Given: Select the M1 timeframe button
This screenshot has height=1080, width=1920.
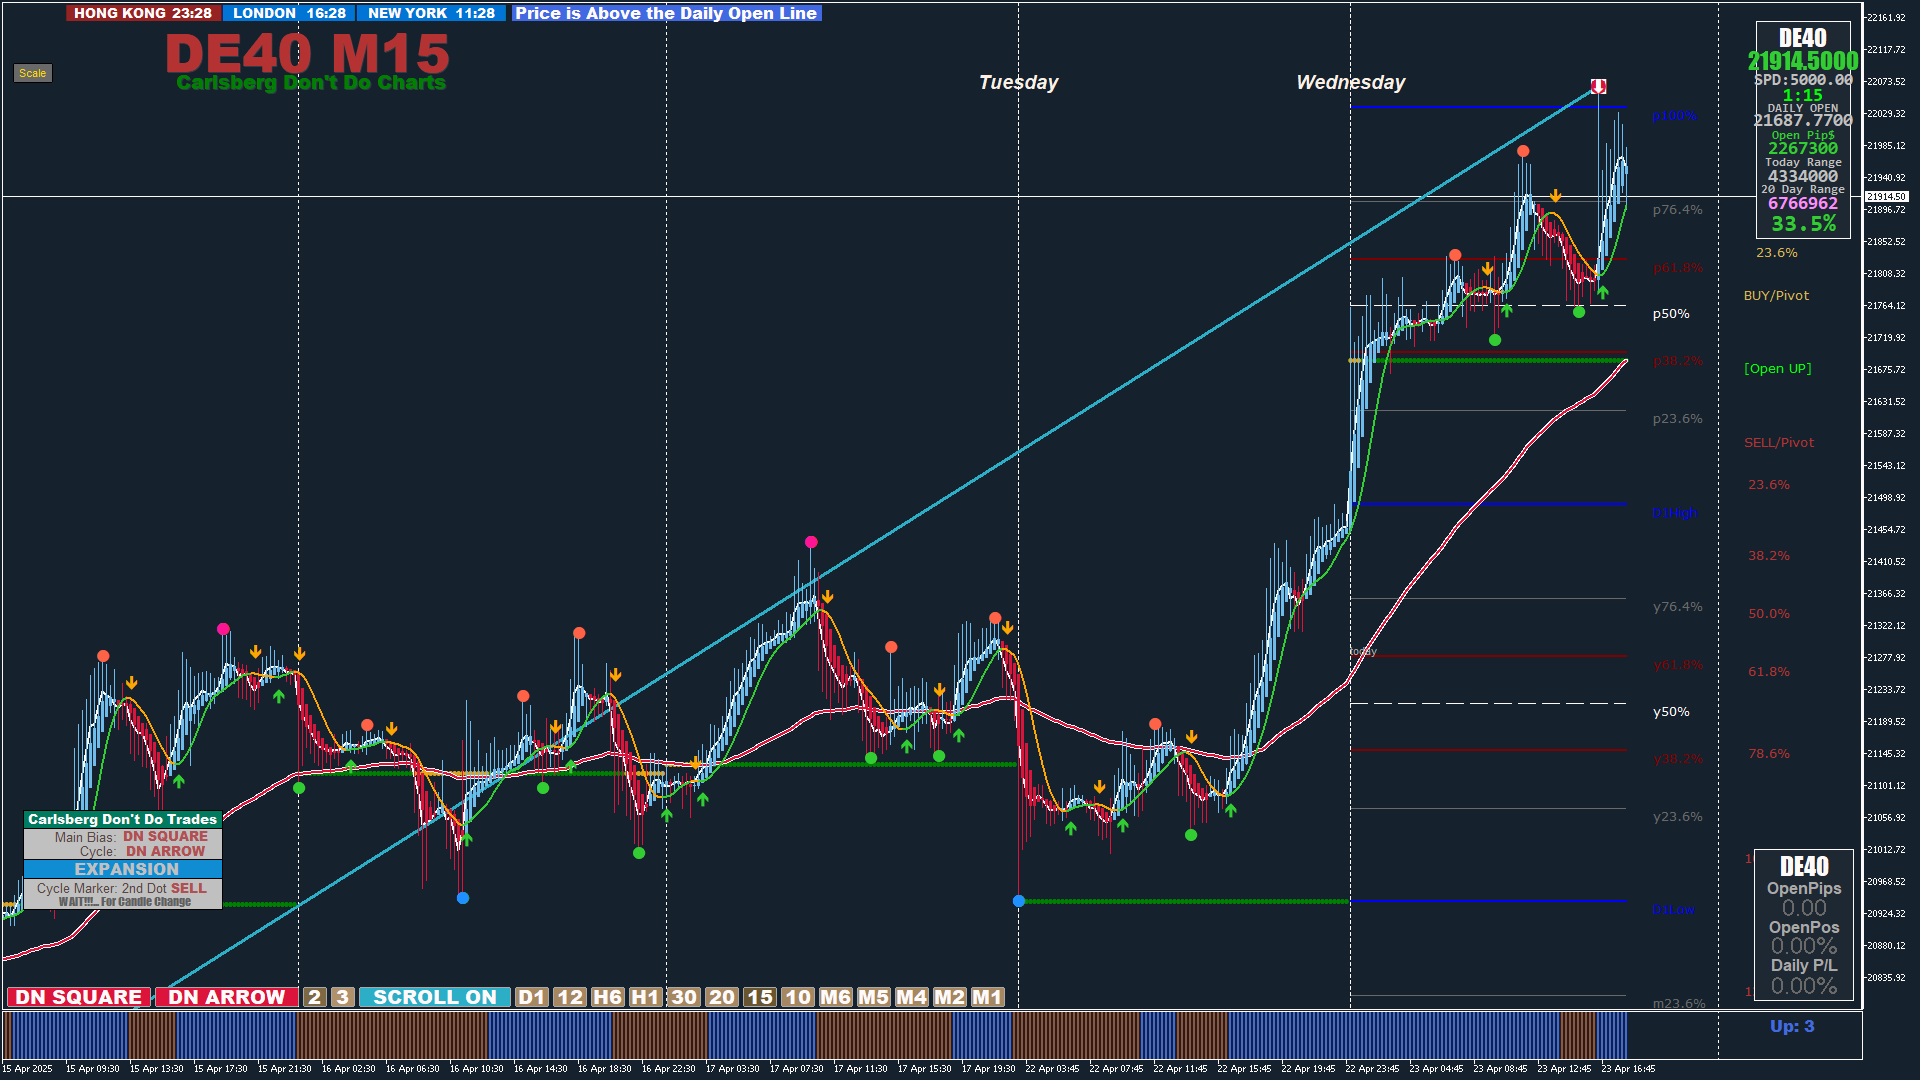Looking at the screenshot, I should coord(987,997).
